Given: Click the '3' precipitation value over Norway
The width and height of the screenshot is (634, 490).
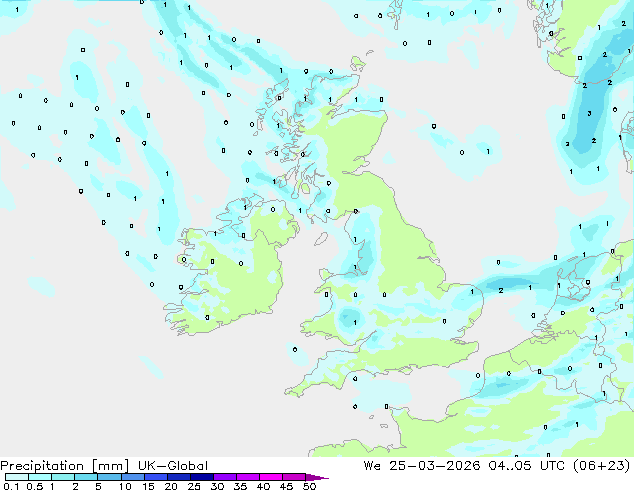Looking at the screenshot, I should tap(590, 114).
